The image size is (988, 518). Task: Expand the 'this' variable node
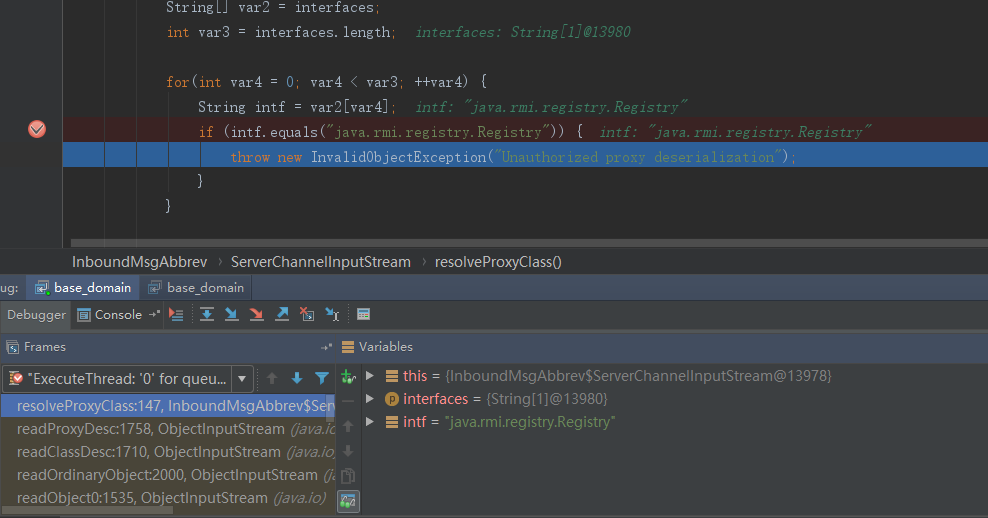pyautogui.click(x=370, y=376)
